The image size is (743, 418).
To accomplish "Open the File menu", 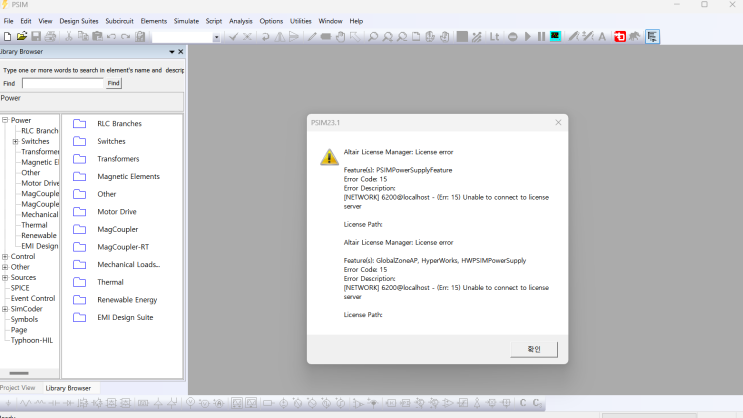I will coord(9,21).
